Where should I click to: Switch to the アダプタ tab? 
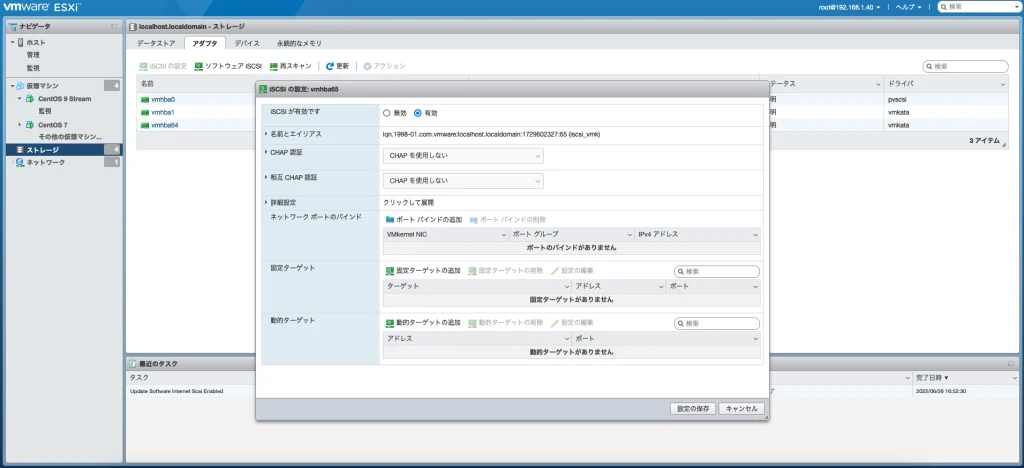tap(205, 43)
